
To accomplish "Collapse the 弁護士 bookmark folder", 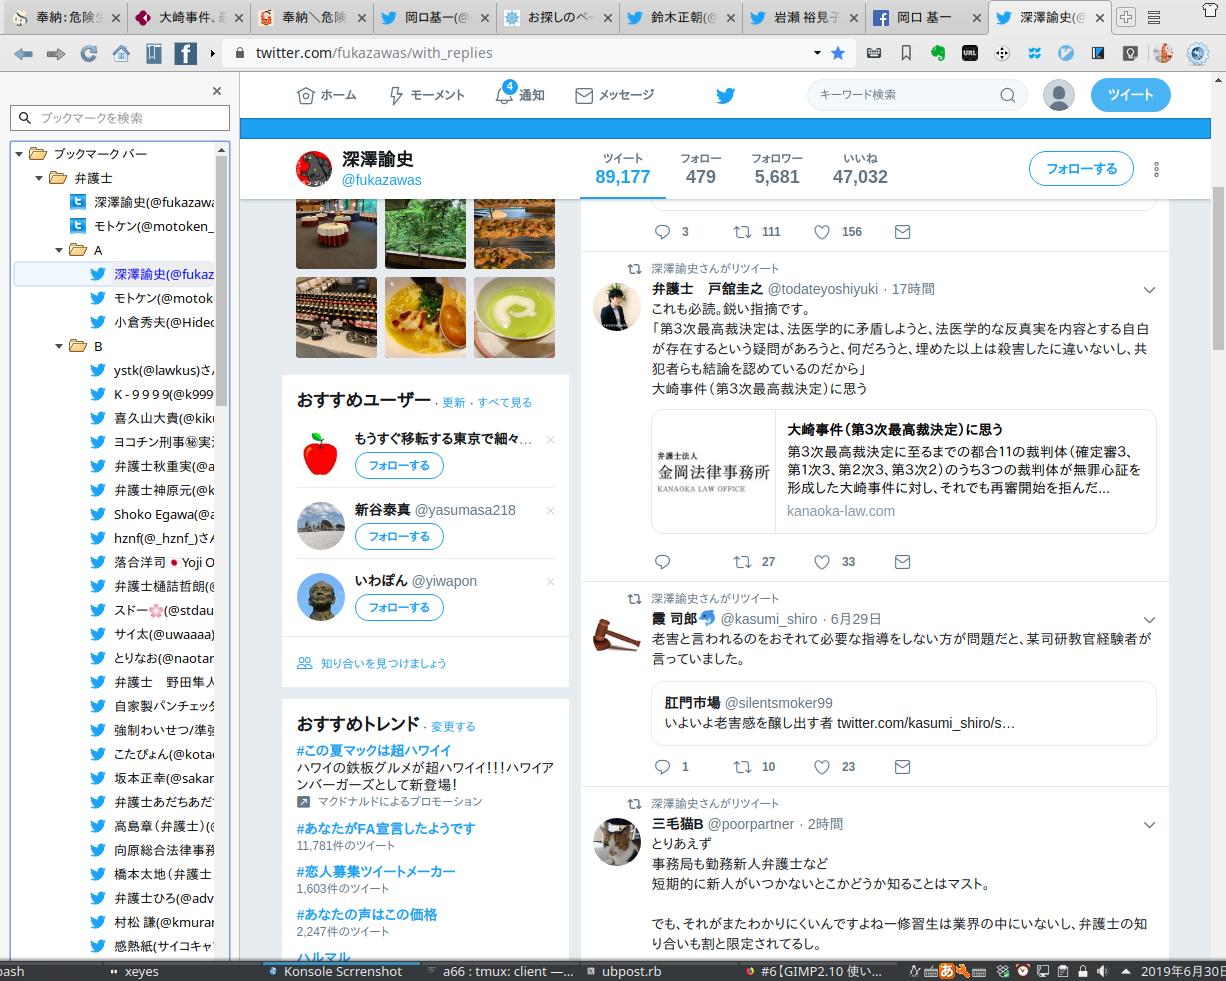I will pos(39,178).
